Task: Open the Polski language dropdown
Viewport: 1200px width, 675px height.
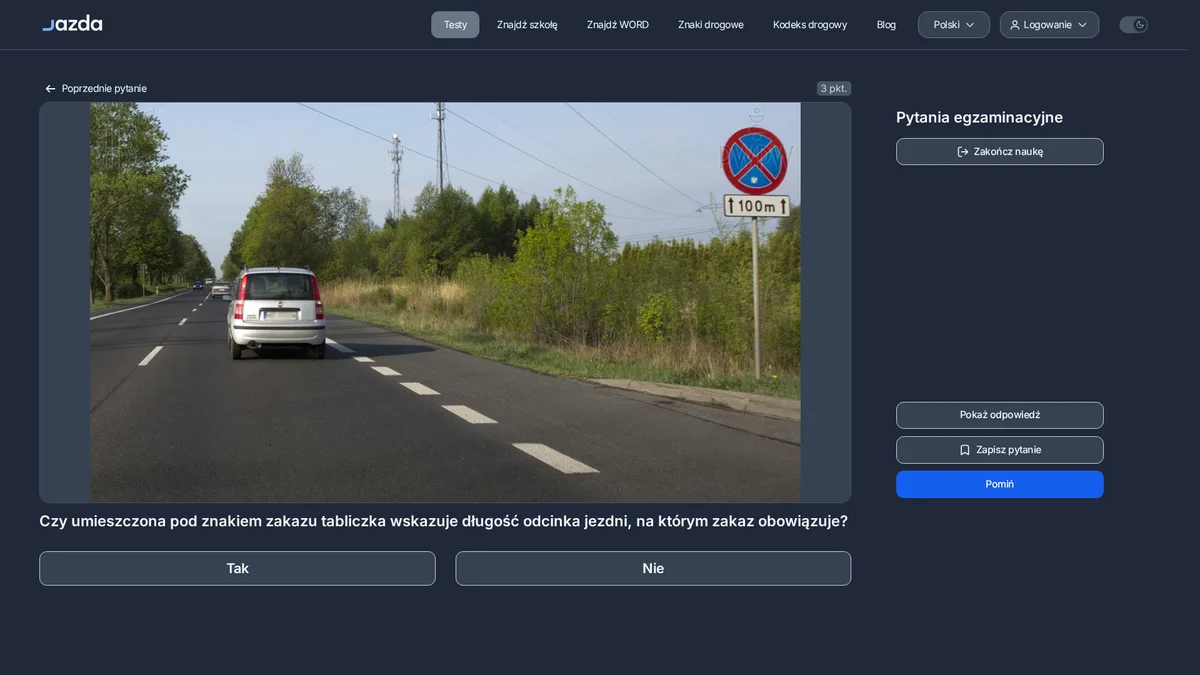Action: click(954, 25)
